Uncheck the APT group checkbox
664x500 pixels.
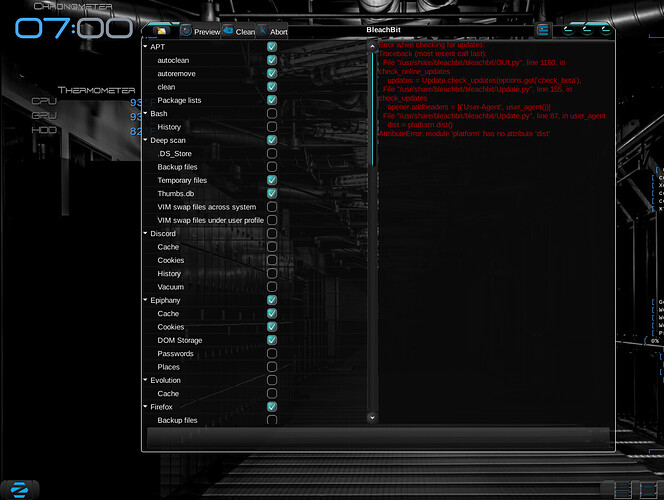point(272,47)
